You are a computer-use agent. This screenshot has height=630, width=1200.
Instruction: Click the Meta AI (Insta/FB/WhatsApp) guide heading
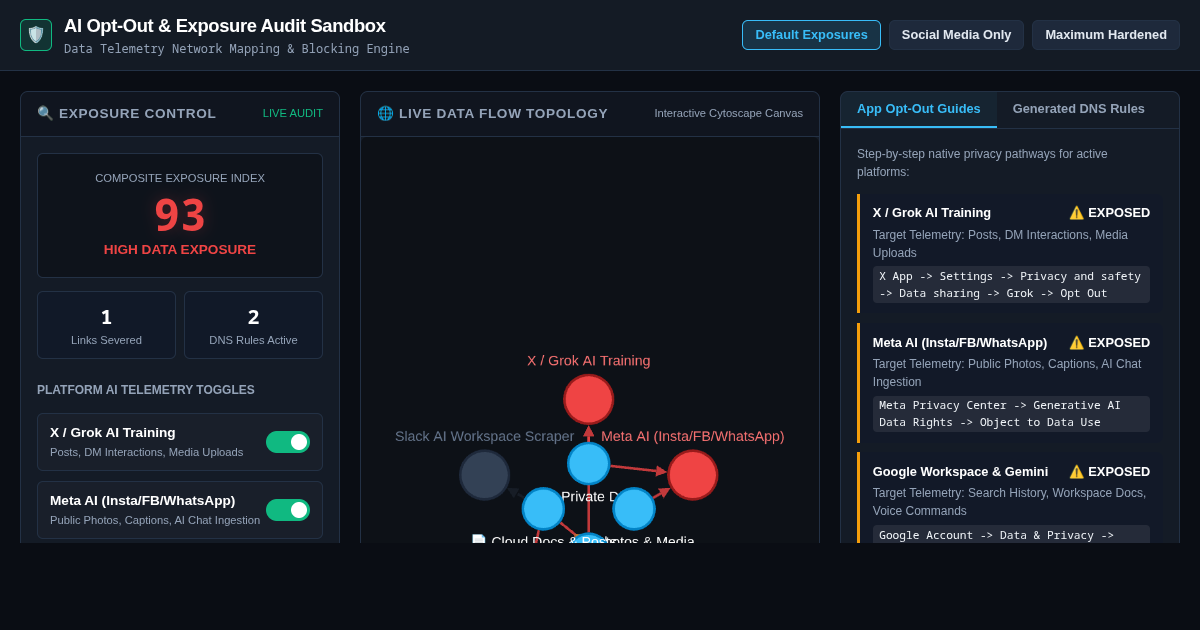(960, 342)
